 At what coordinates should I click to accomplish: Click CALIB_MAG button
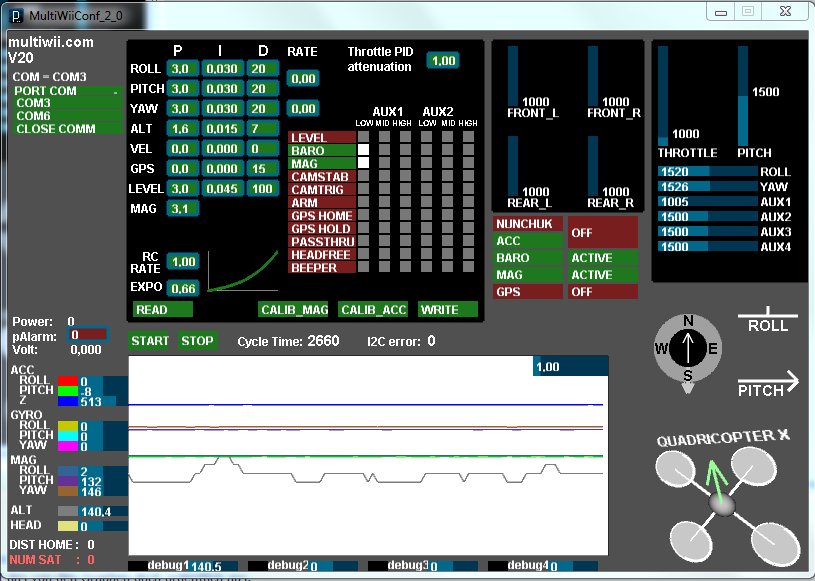click(294, 309)
